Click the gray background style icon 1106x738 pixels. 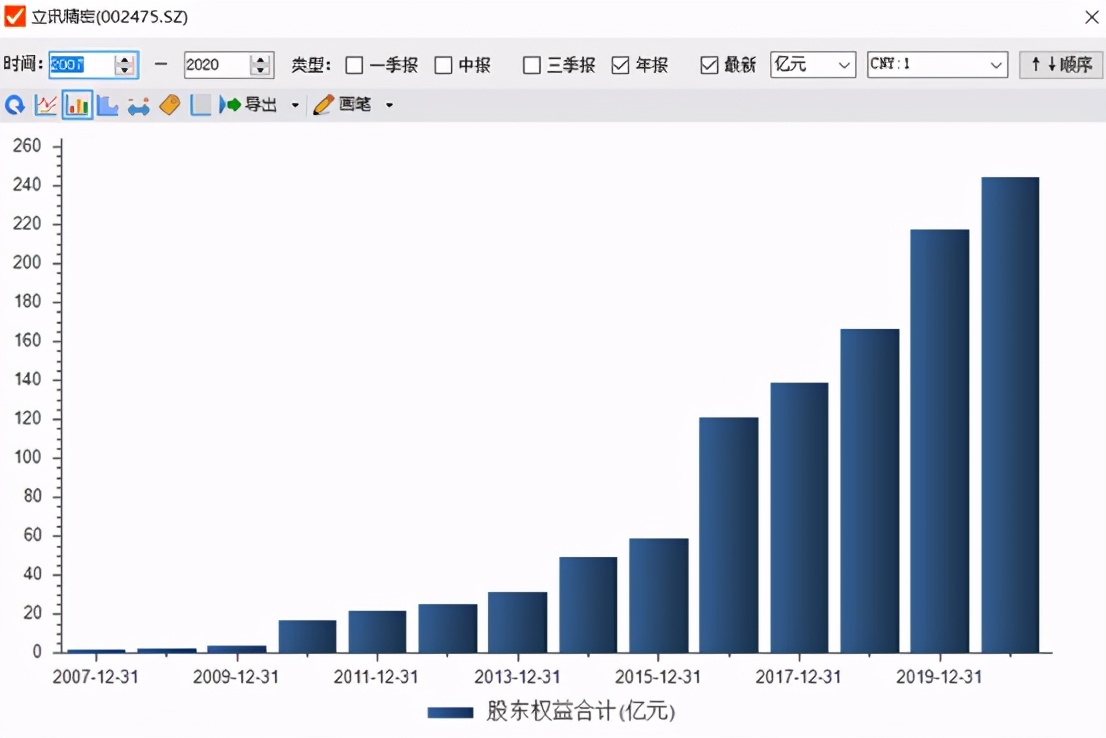199,104
